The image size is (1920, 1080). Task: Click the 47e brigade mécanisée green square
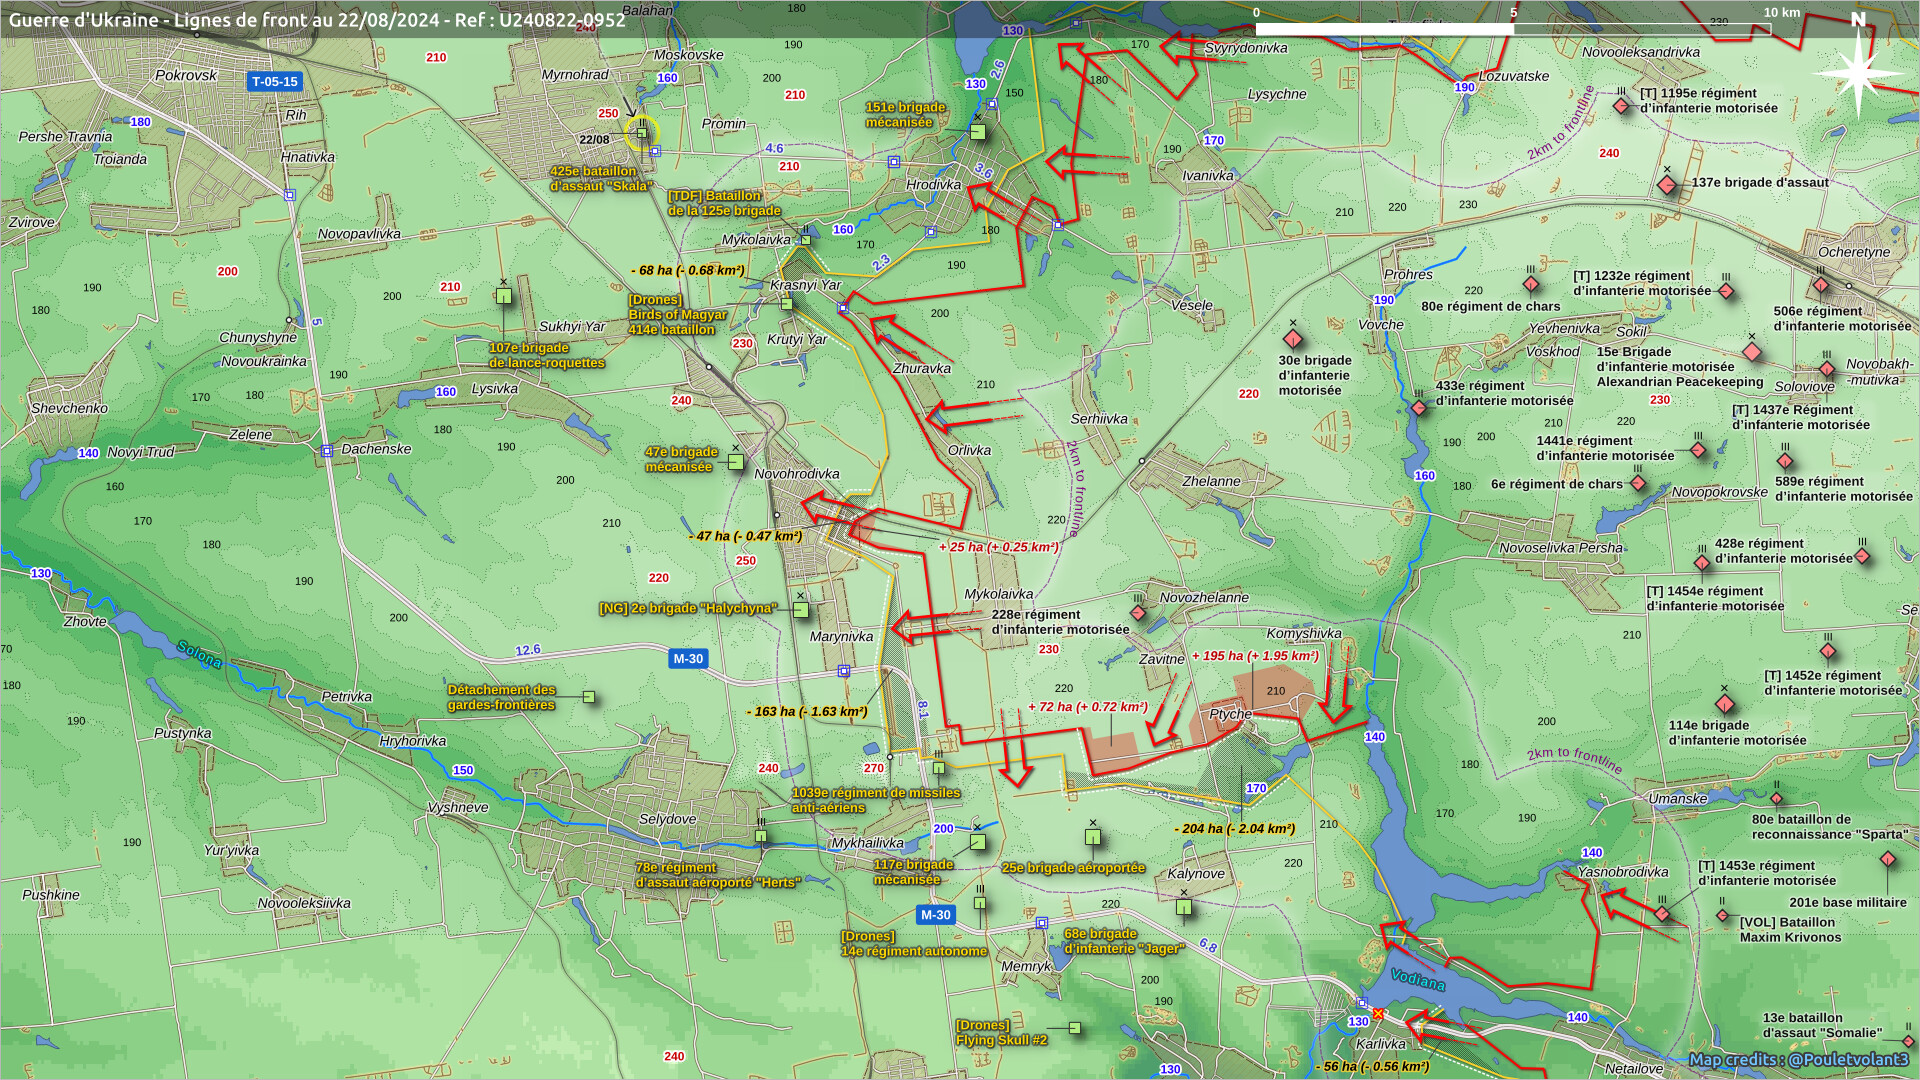tap(736, 462)
